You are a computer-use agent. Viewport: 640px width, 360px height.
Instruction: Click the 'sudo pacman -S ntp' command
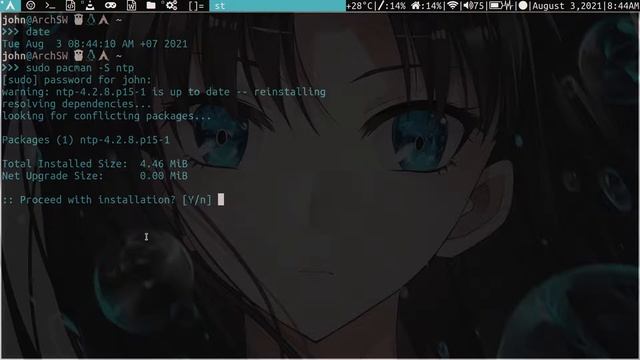pos(80,68)
